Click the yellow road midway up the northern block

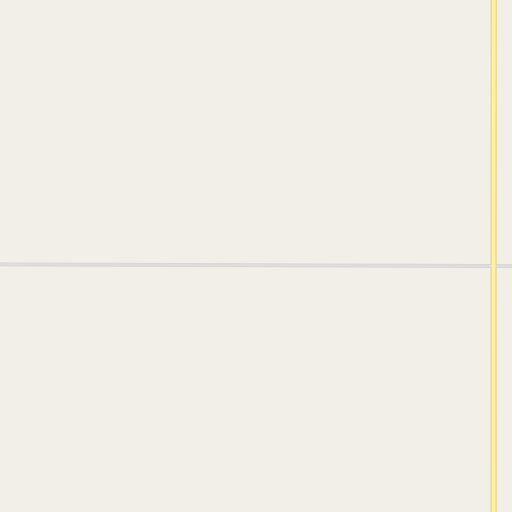click(494, 132)
